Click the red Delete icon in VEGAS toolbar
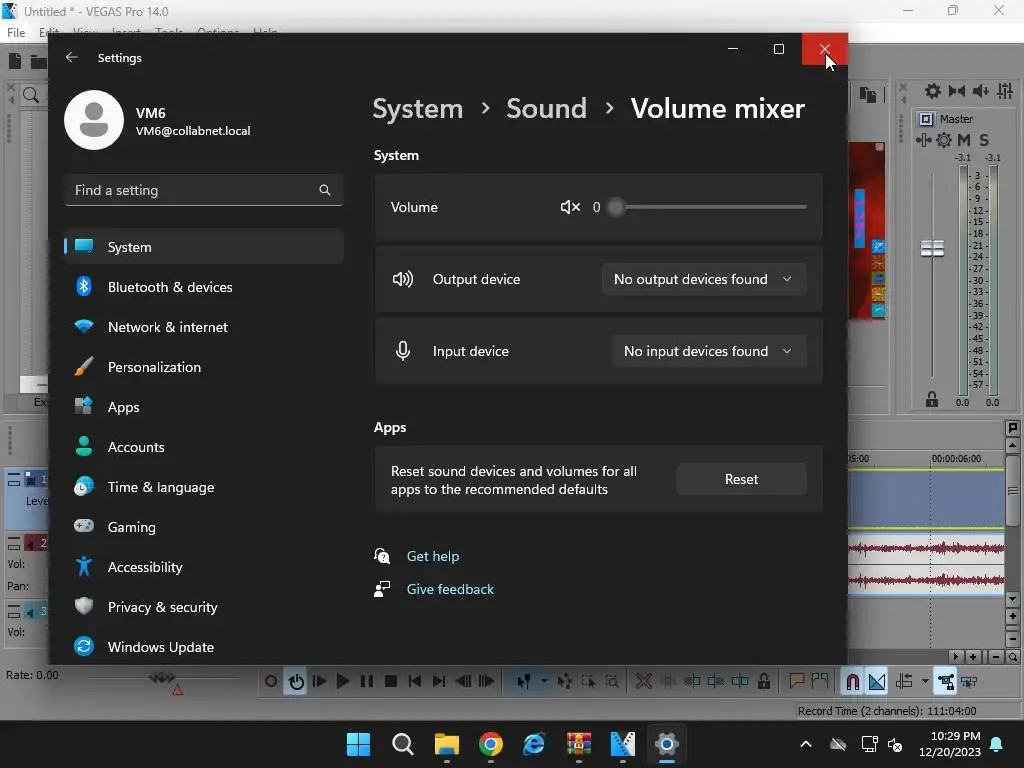 [x=643, y=681]
